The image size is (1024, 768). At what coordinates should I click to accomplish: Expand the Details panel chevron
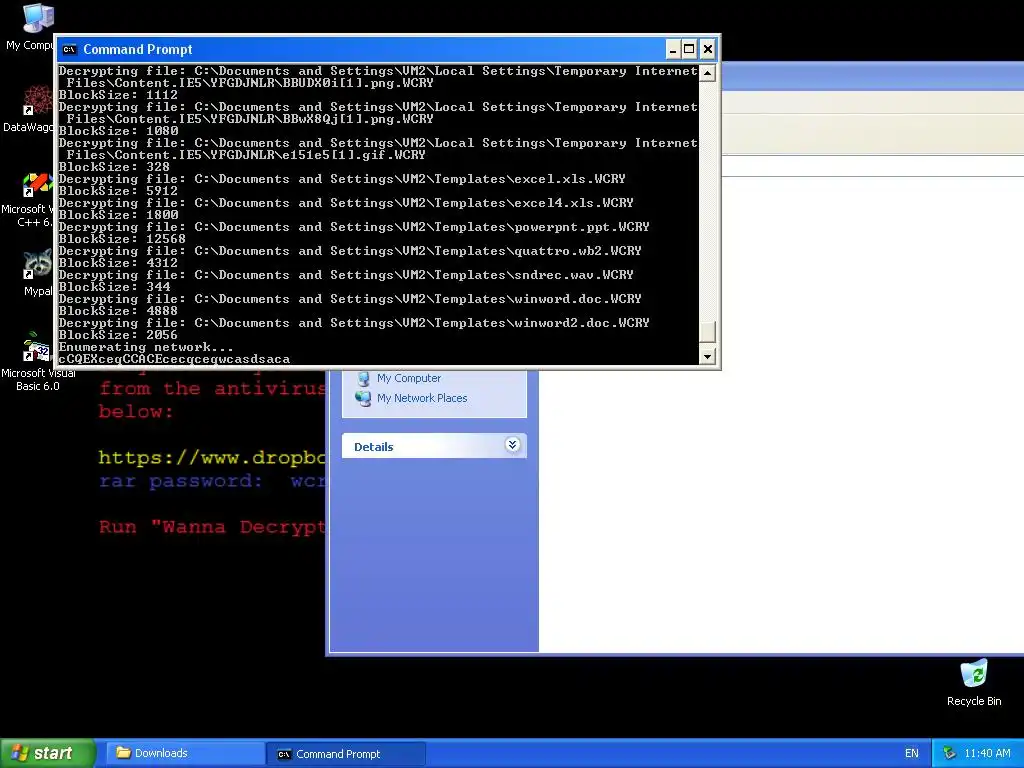[513, 445]
